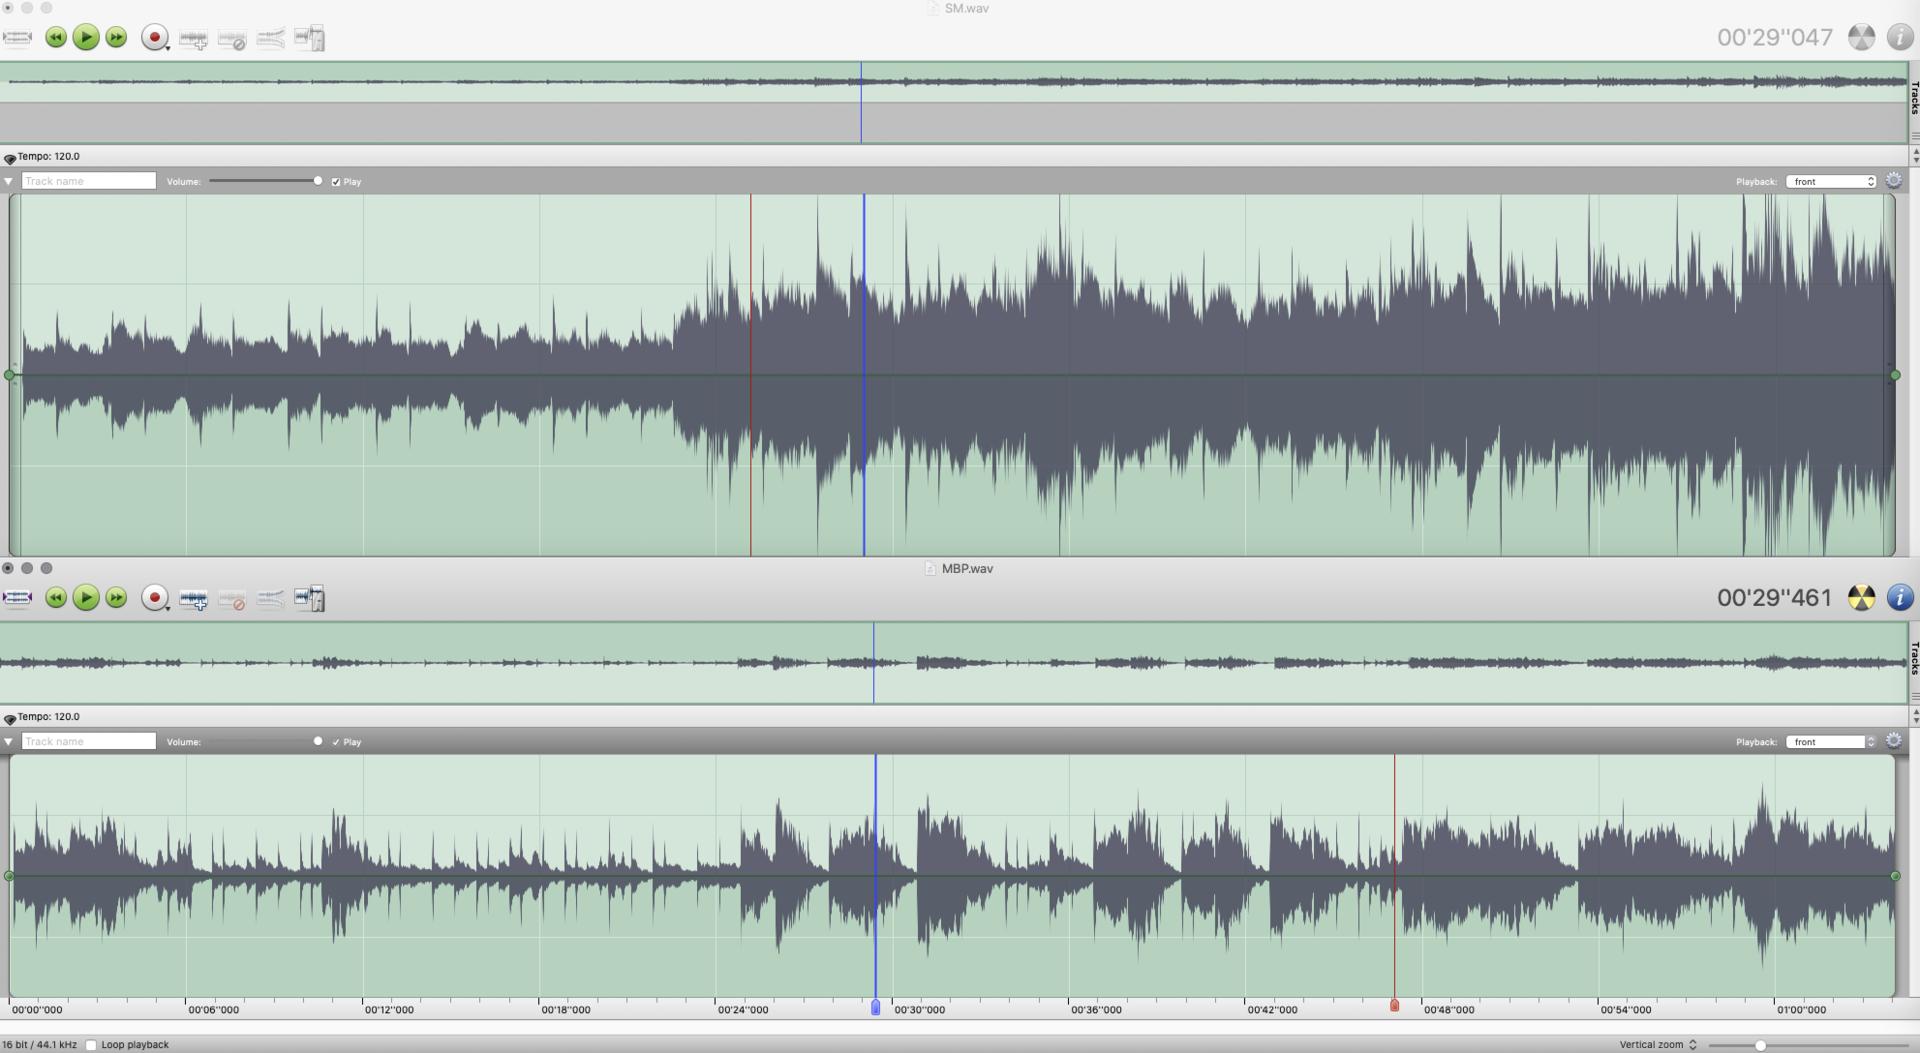Click the SM.wav overview waveform strip
Image resolution: width=1920 pixels, height=1053 pixels.
click(954, 82)
